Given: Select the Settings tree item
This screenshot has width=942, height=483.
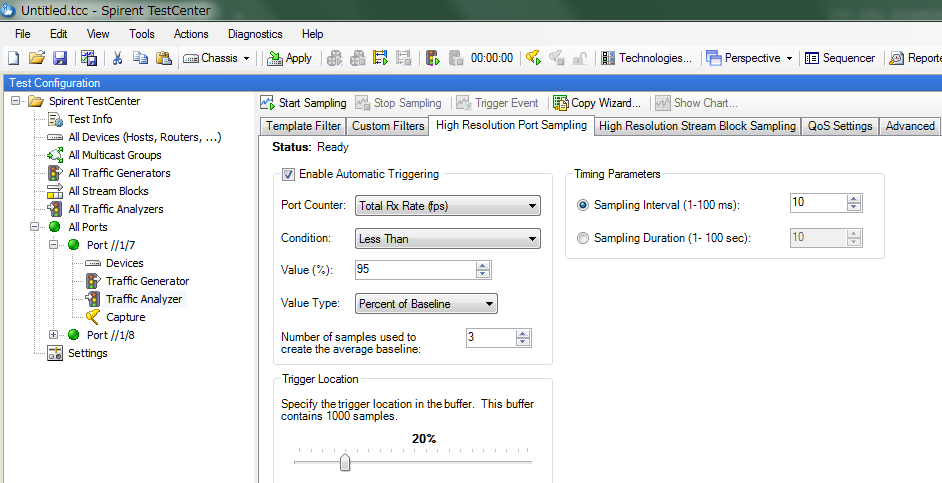Looking at the screenshot, I should click(x=88, y=353).
